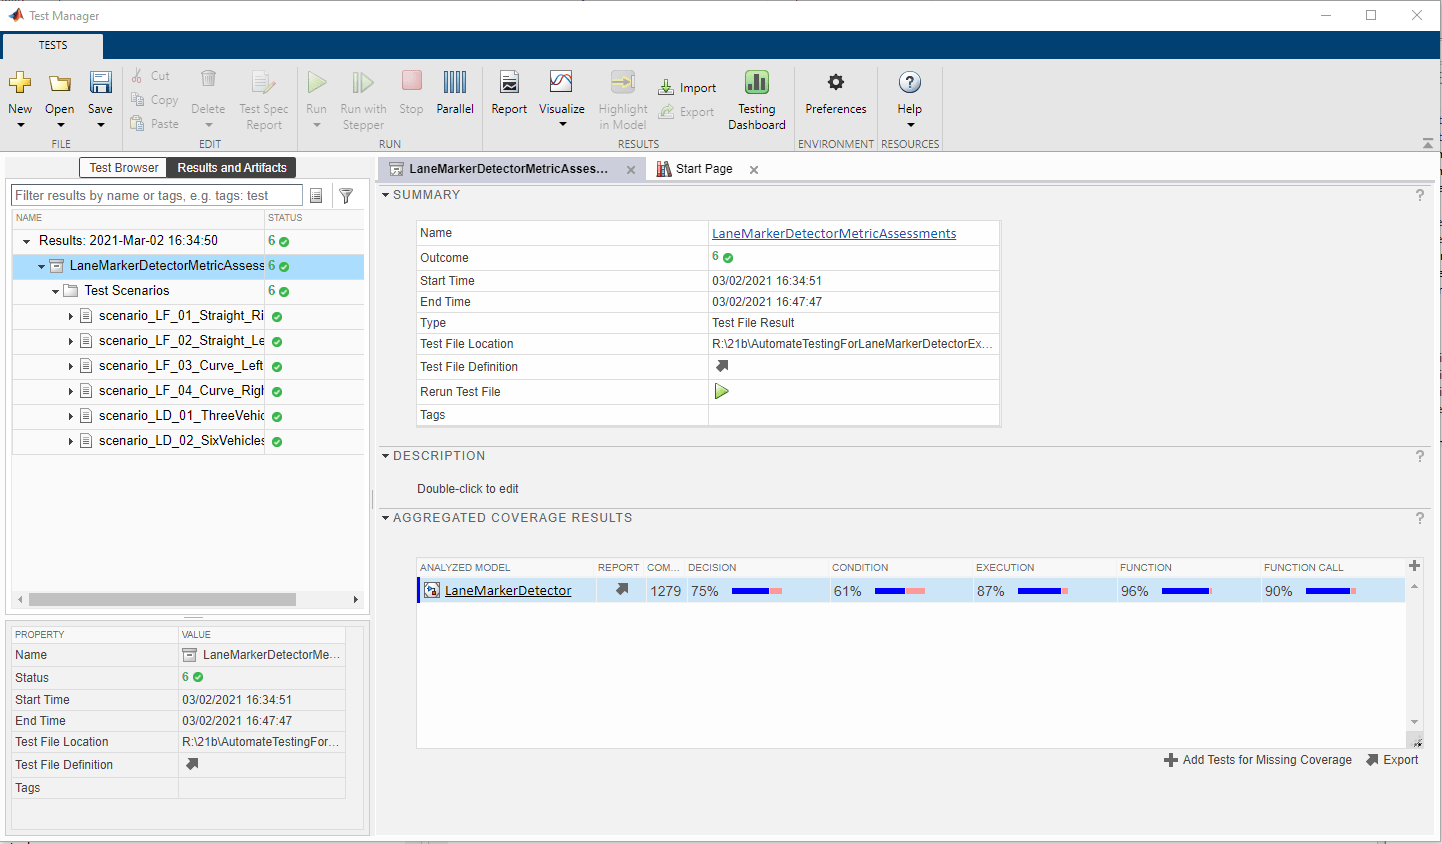Click Add Tests for Missing Coverage
This screenshot has height=844, width=1442.
pyautogui.click(x=1258, y=760)
